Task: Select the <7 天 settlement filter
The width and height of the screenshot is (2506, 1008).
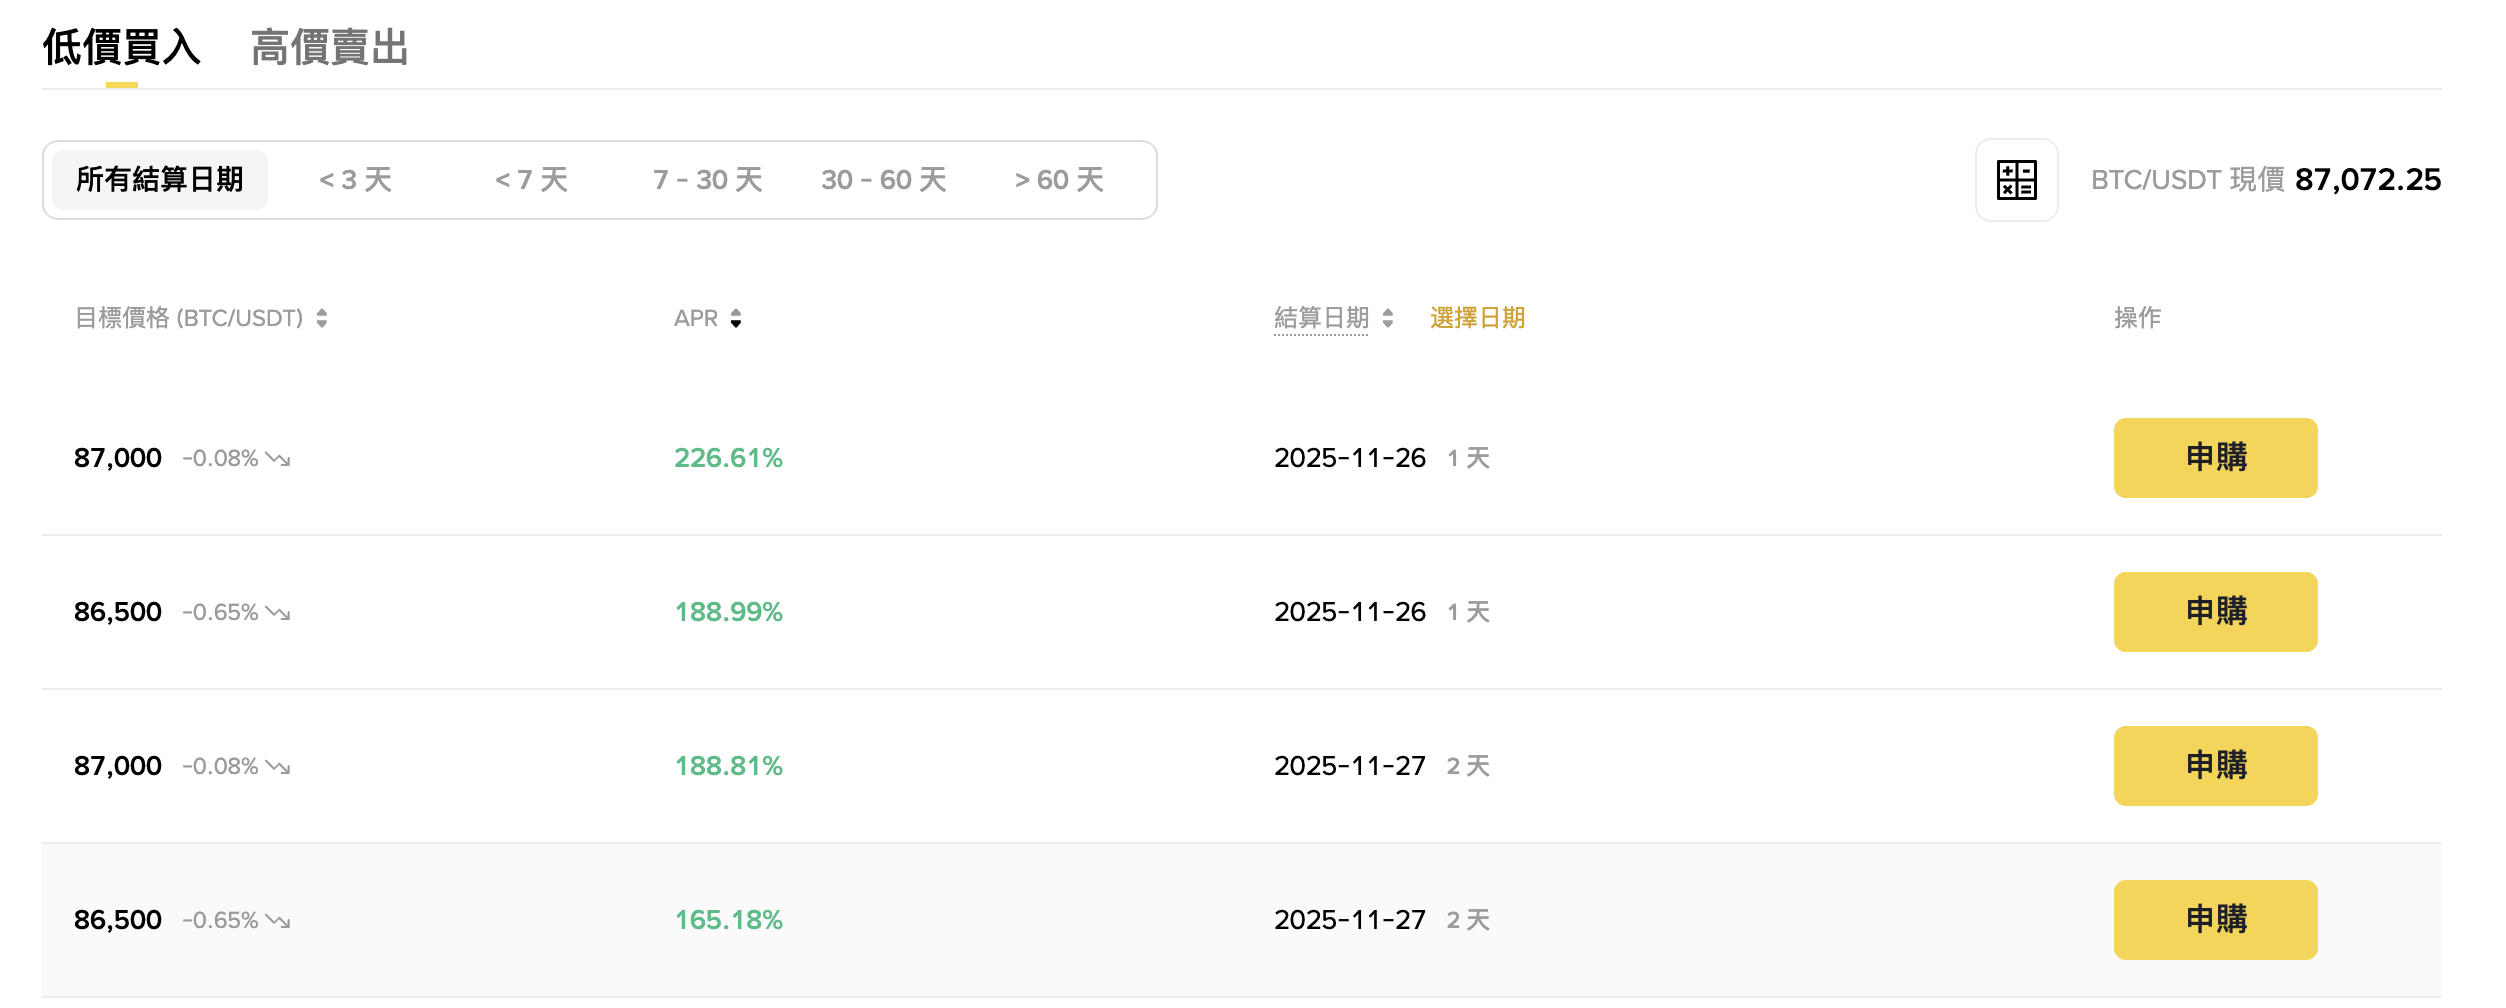Action: (x=531, y=180)
